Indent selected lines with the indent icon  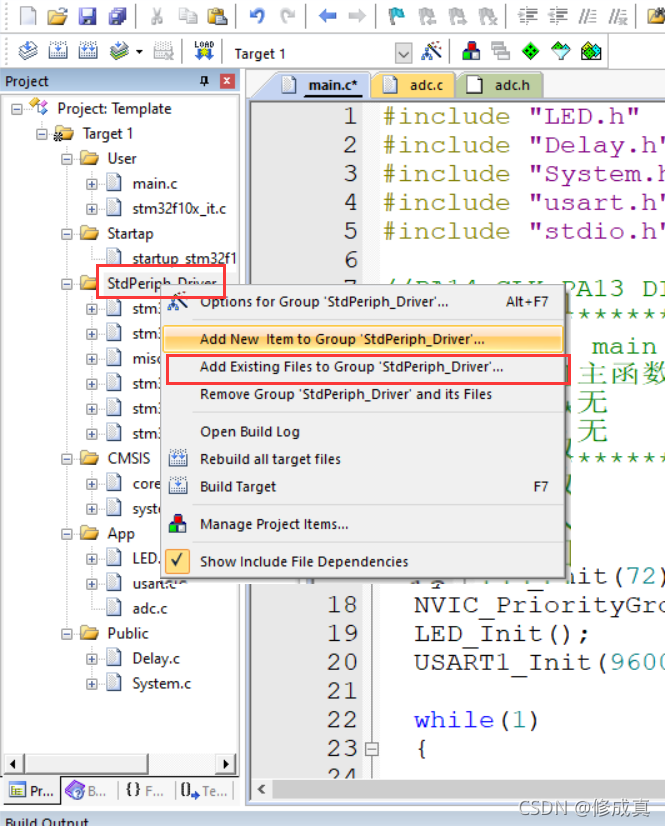coord(527,16)
